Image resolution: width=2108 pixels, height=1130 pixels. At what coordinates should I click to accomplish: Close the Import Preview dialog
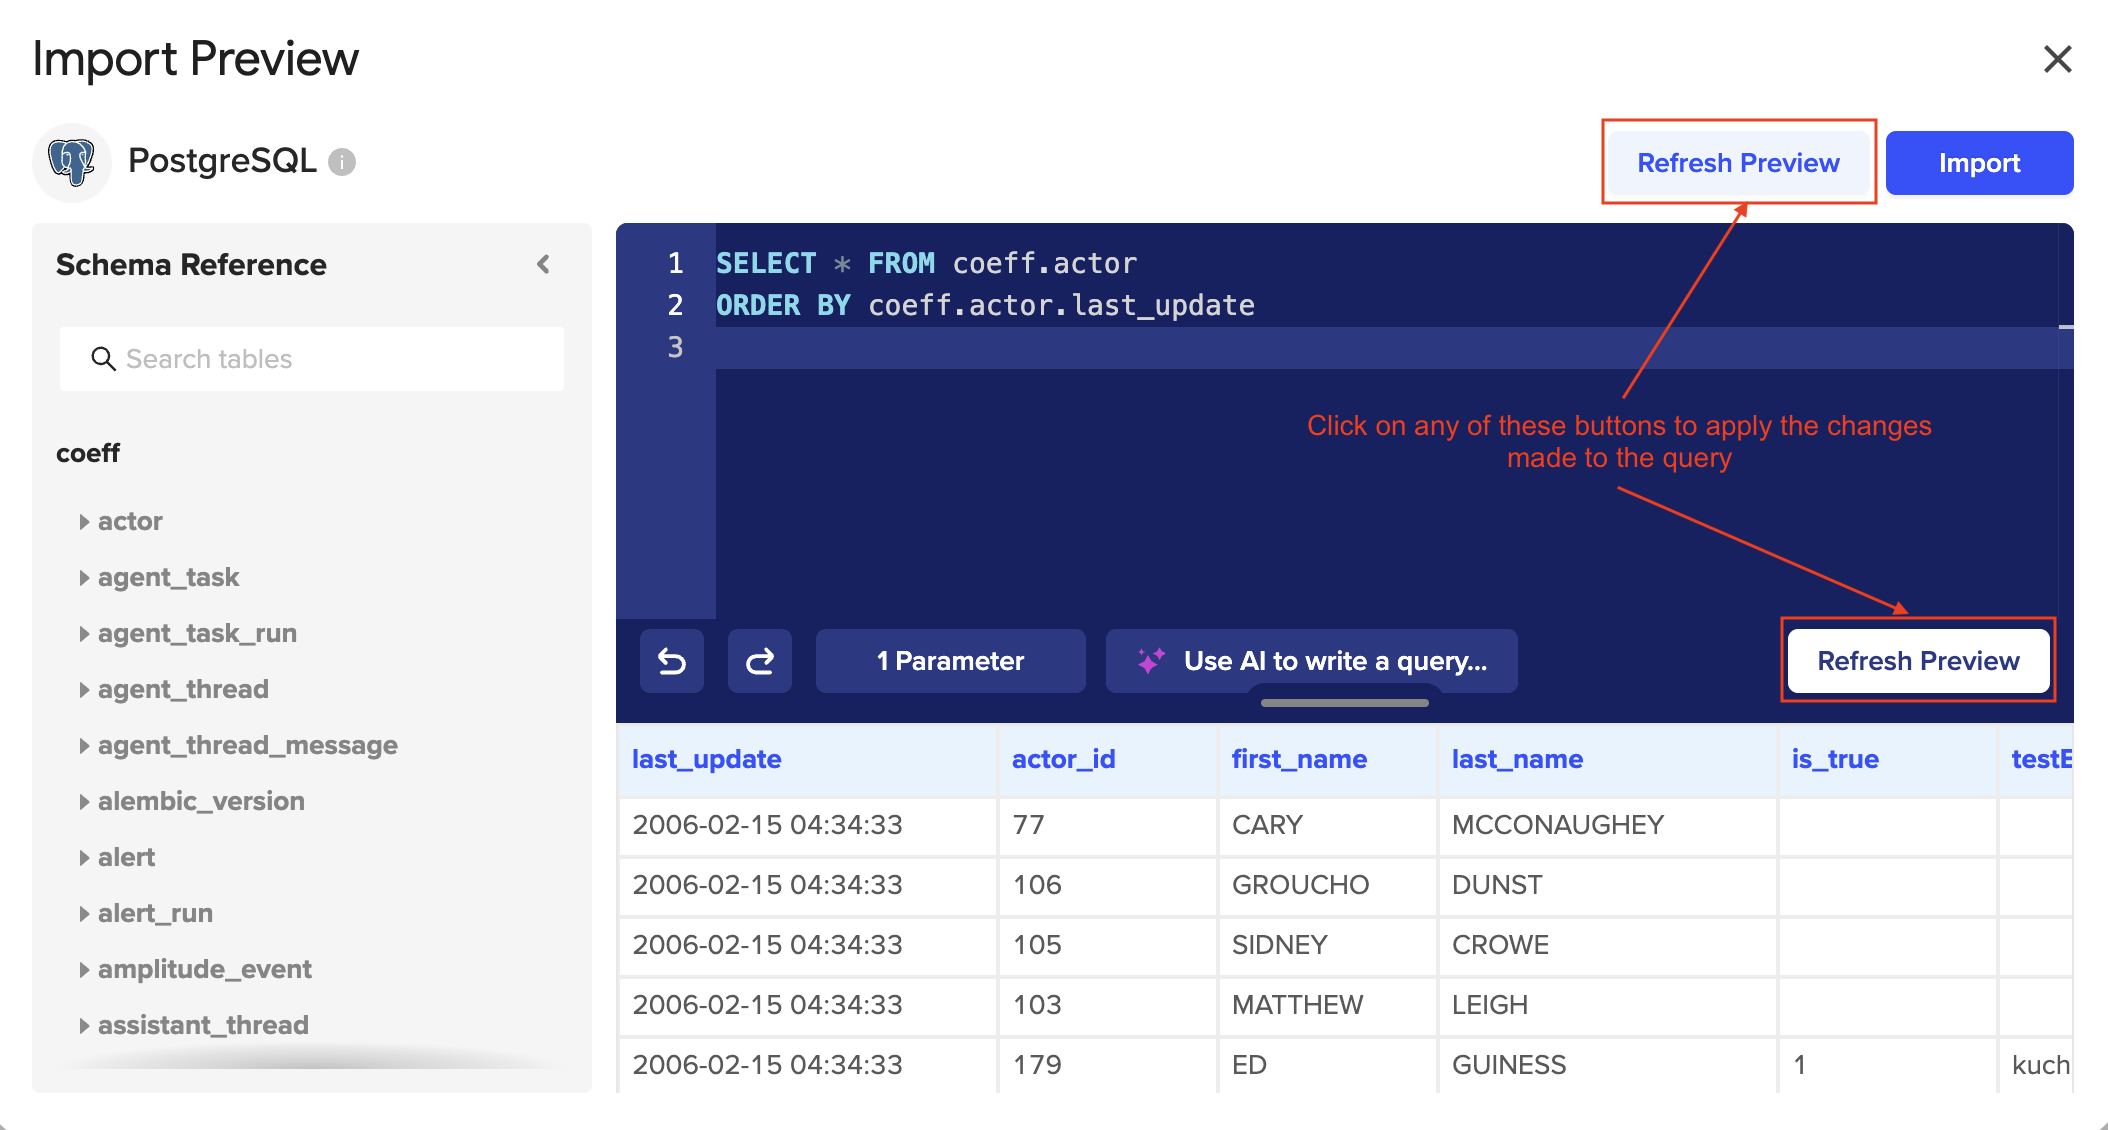pyautogui.click(x=2057, y=59)
